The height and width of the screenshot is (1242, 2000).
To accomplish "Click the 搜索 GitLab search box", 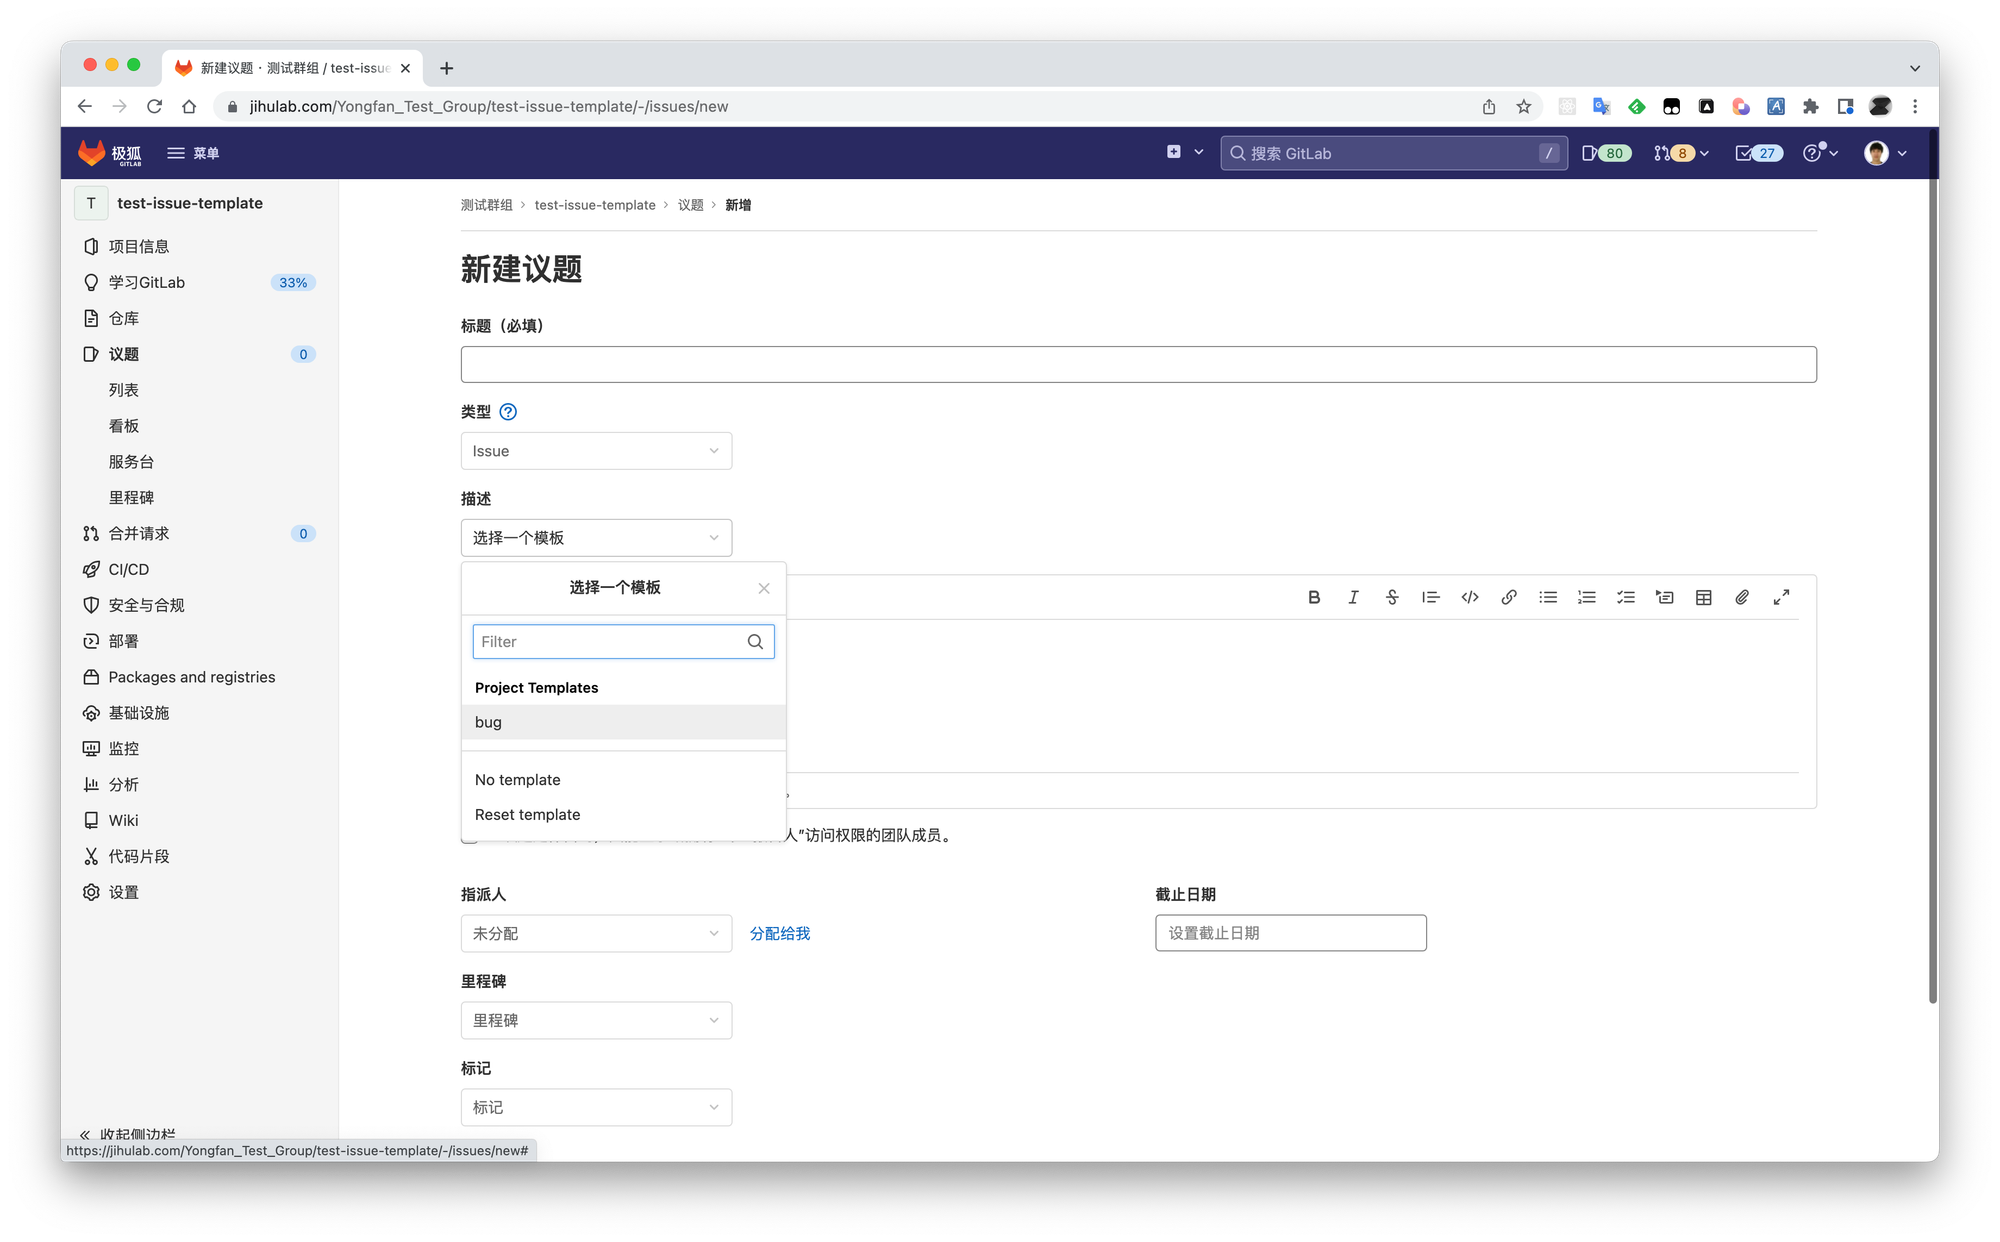I will (x=1393, y=153).
